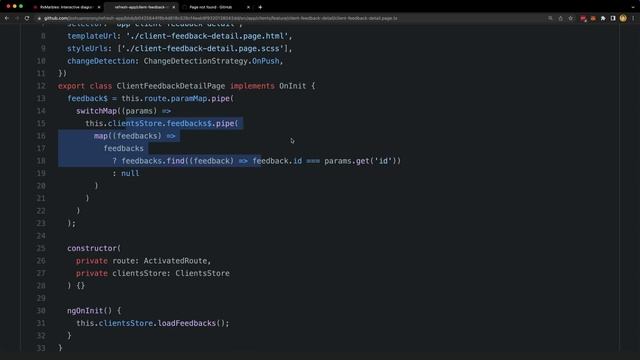Image resolution: width=640 pixels, height=360 pixels.
Task: Click 'ChangeDetectionStrategy' on line 10
Action: [196, 61]
